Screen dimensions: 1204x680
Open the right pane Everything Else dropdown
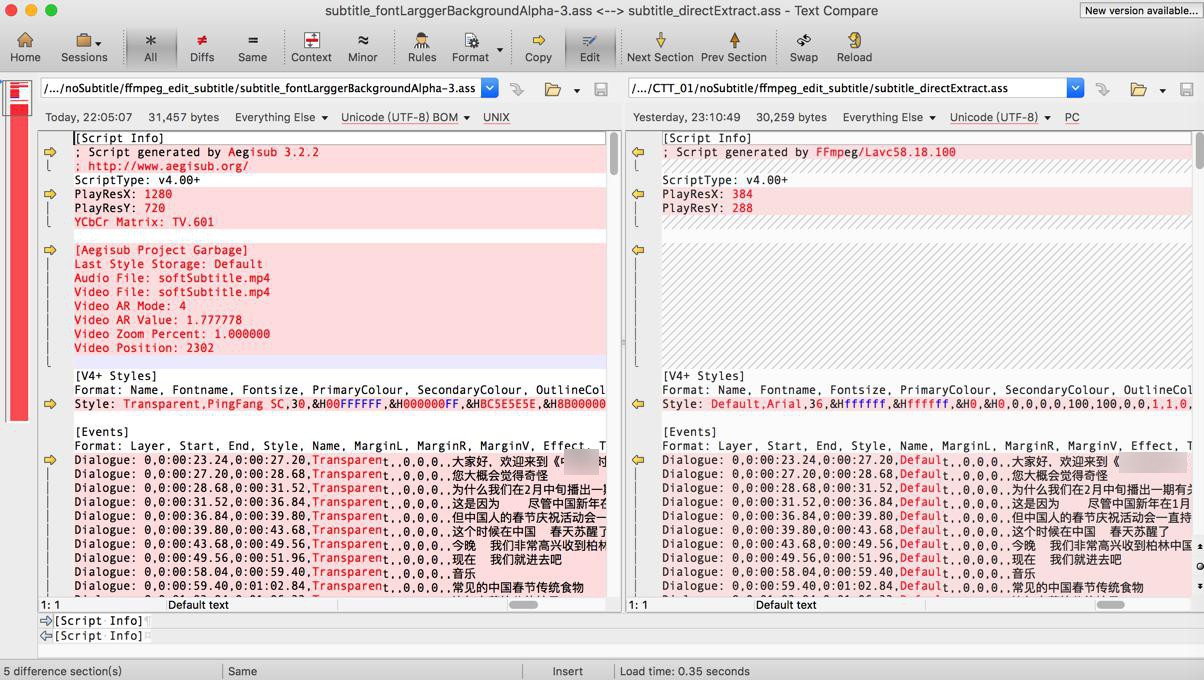[888, 117]
